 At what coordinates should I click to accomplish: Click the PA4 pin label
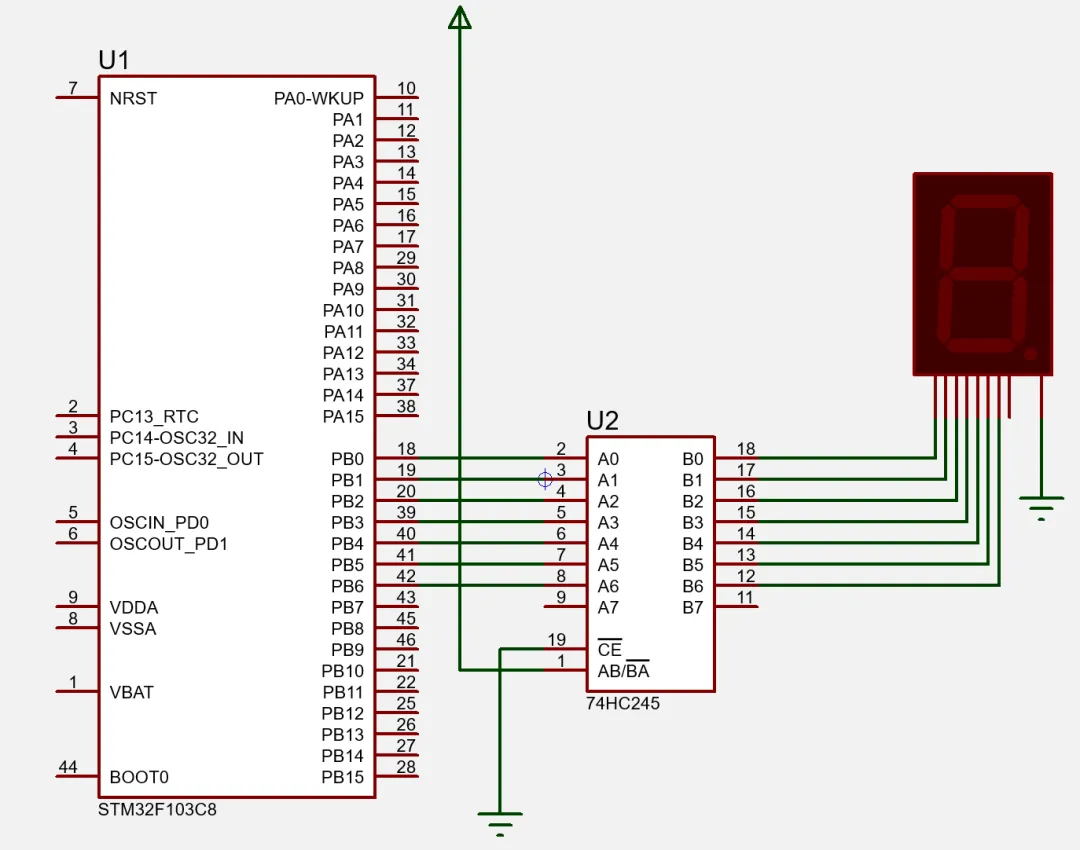click(348, 183)
